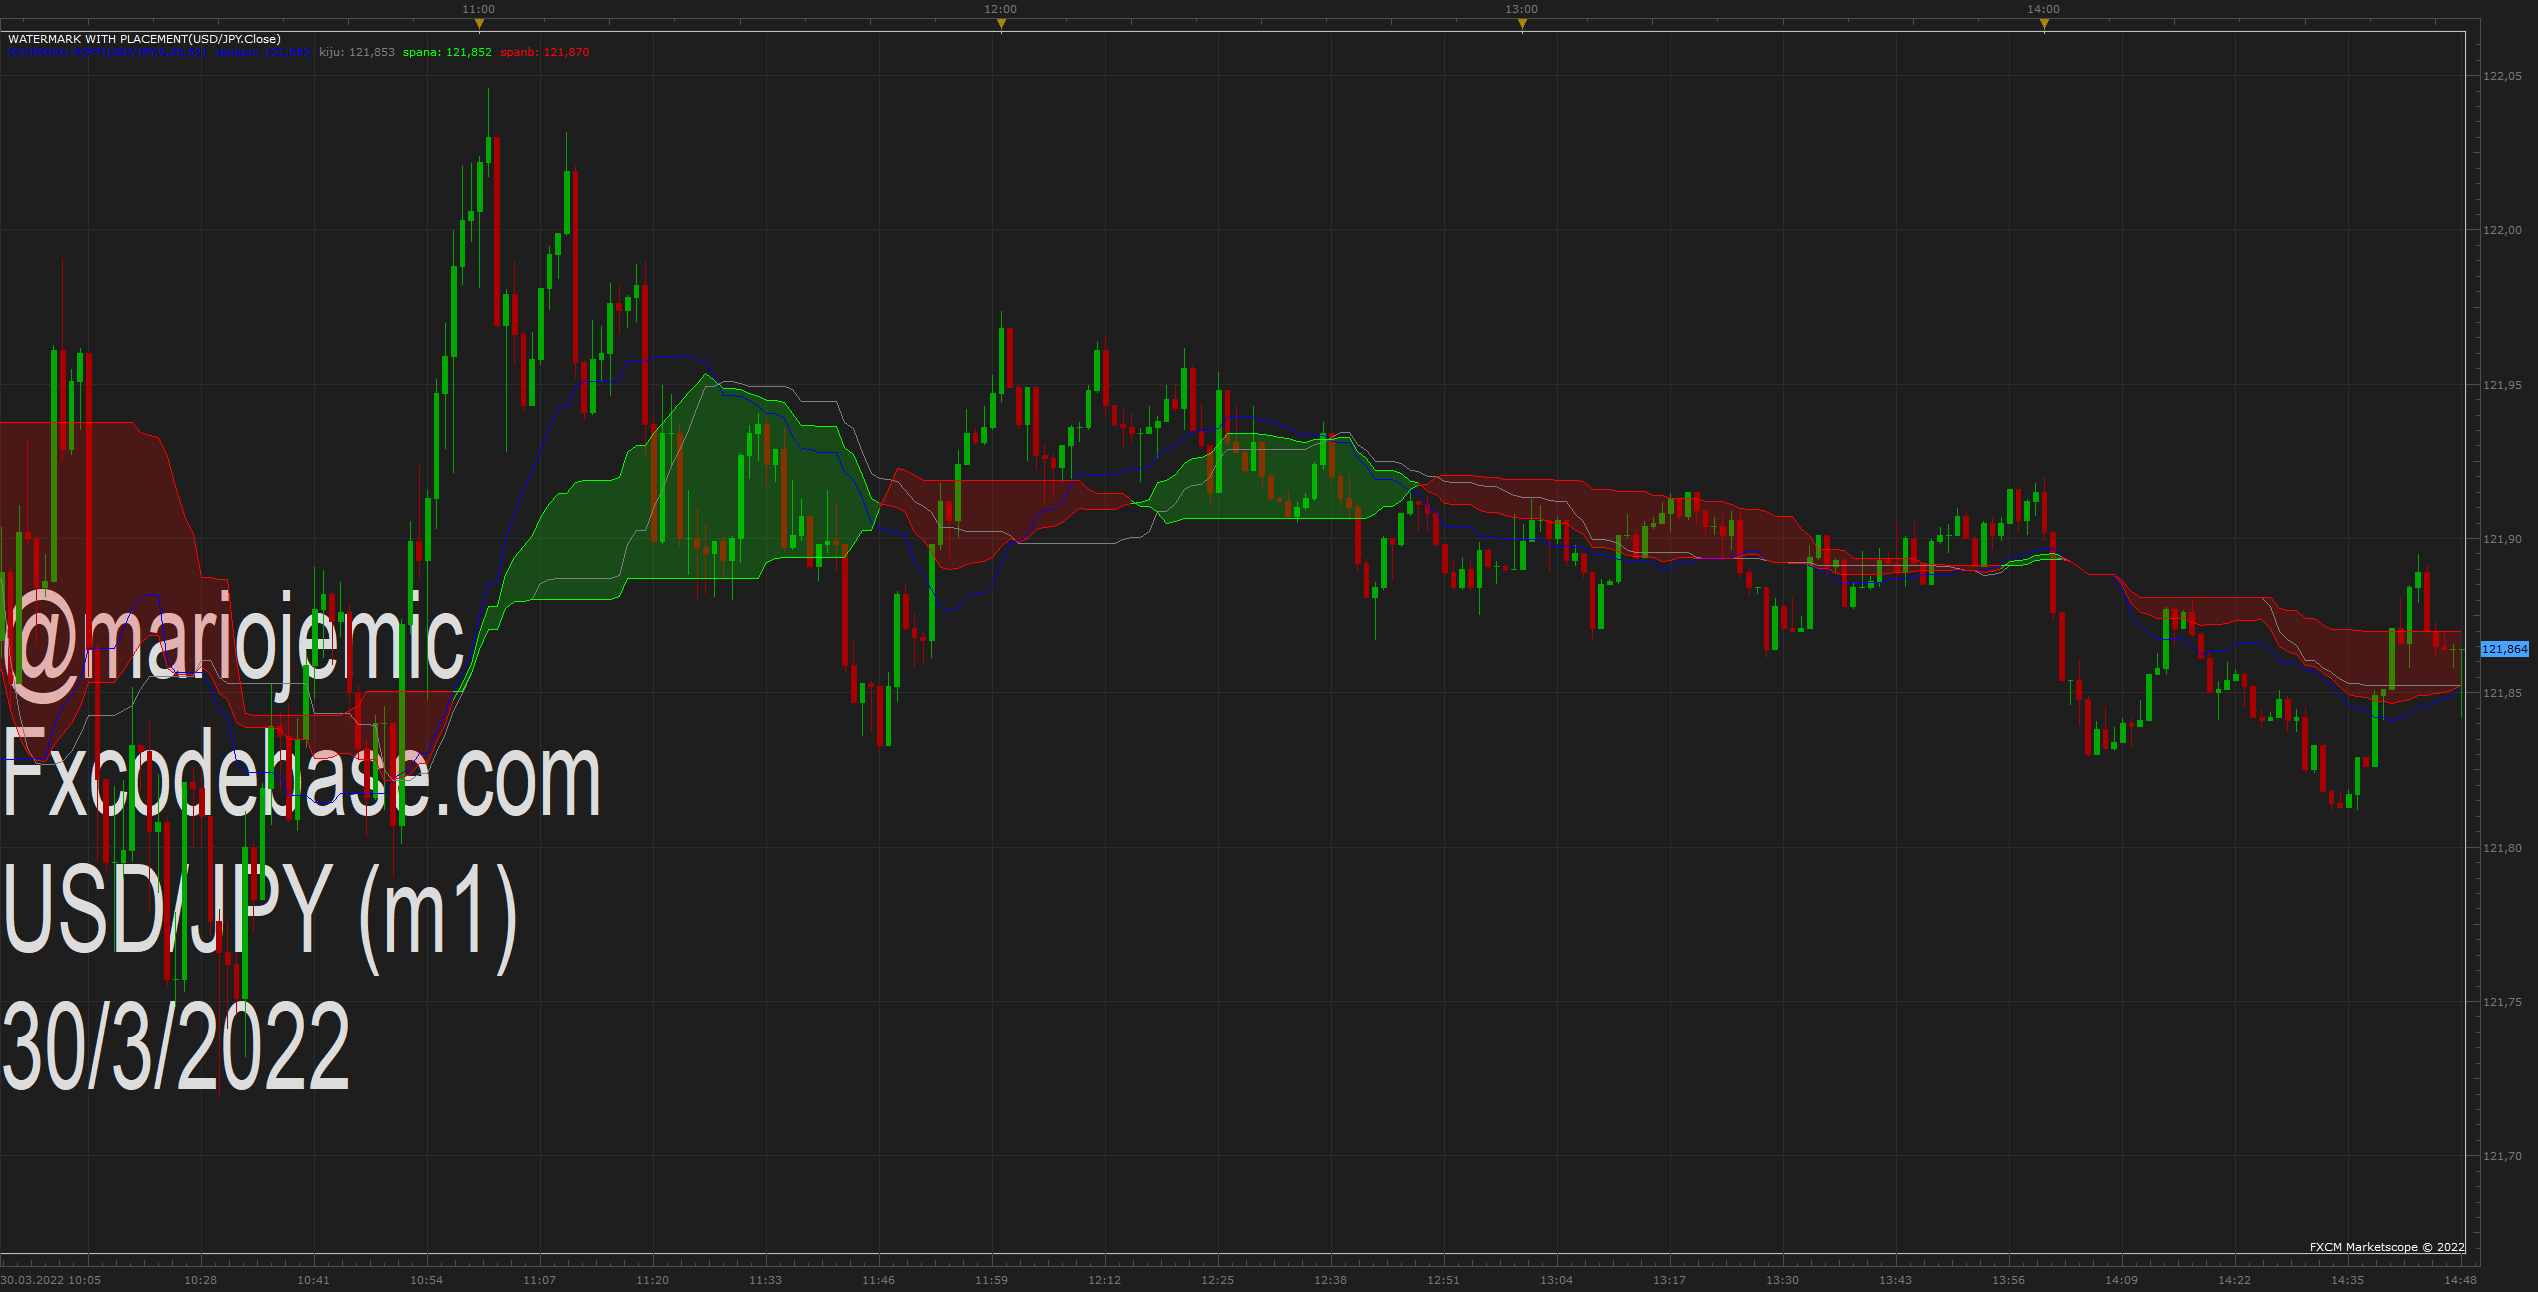Click the 121,75 price axis label

pyautogui.click(x=2502, y=1002)
